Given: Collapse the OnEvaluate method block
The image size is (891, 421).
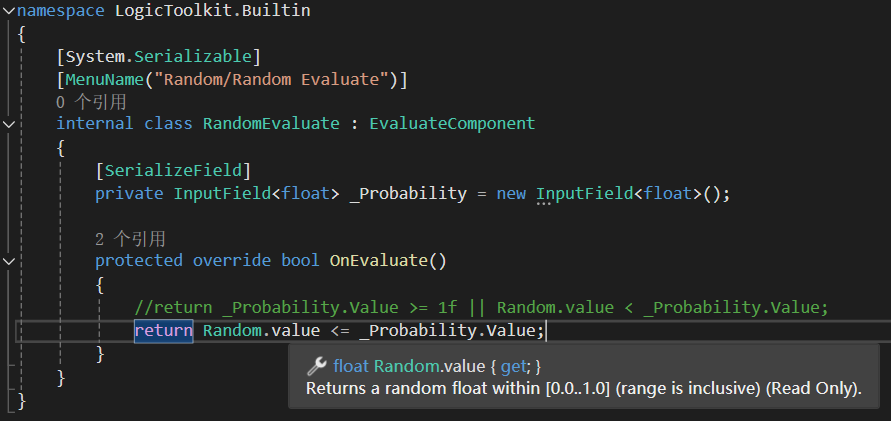Looking at the screenshot, I should click(9, 261).
